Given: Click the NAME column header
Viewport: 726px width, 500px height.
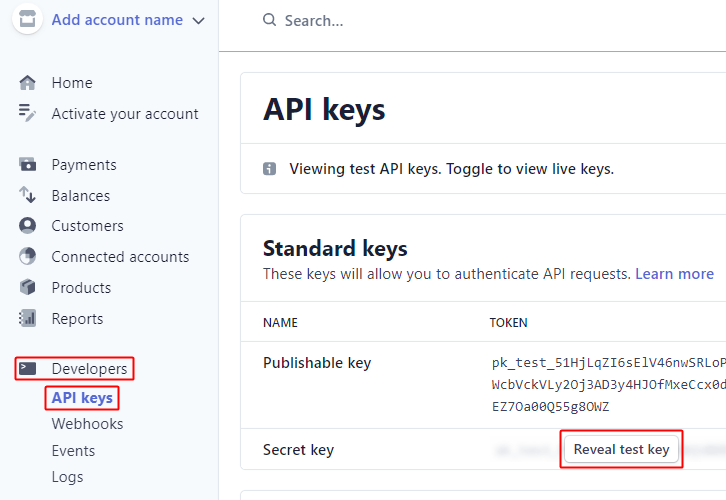Looking at the screenshot, I should tap(280, 323).
